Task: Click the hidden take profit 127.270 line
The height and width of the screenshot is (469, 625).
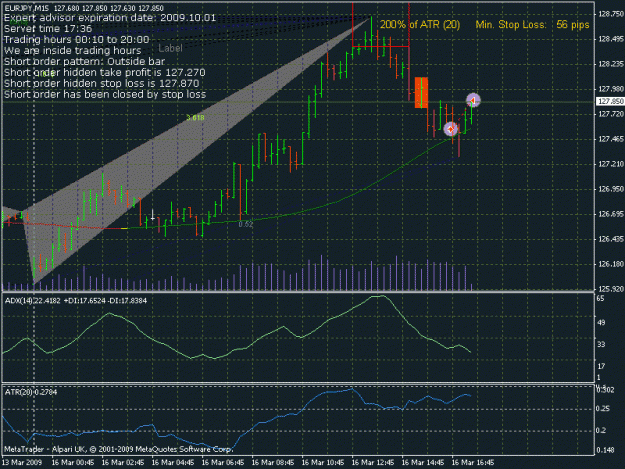Action: [x=105, y=73]
